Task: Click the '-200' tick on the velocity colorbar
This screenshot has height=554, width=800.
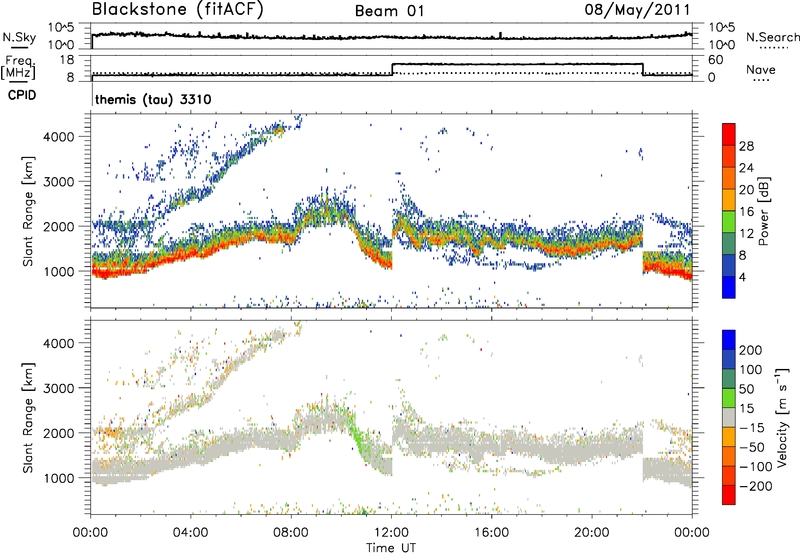Action: (755, 486)
